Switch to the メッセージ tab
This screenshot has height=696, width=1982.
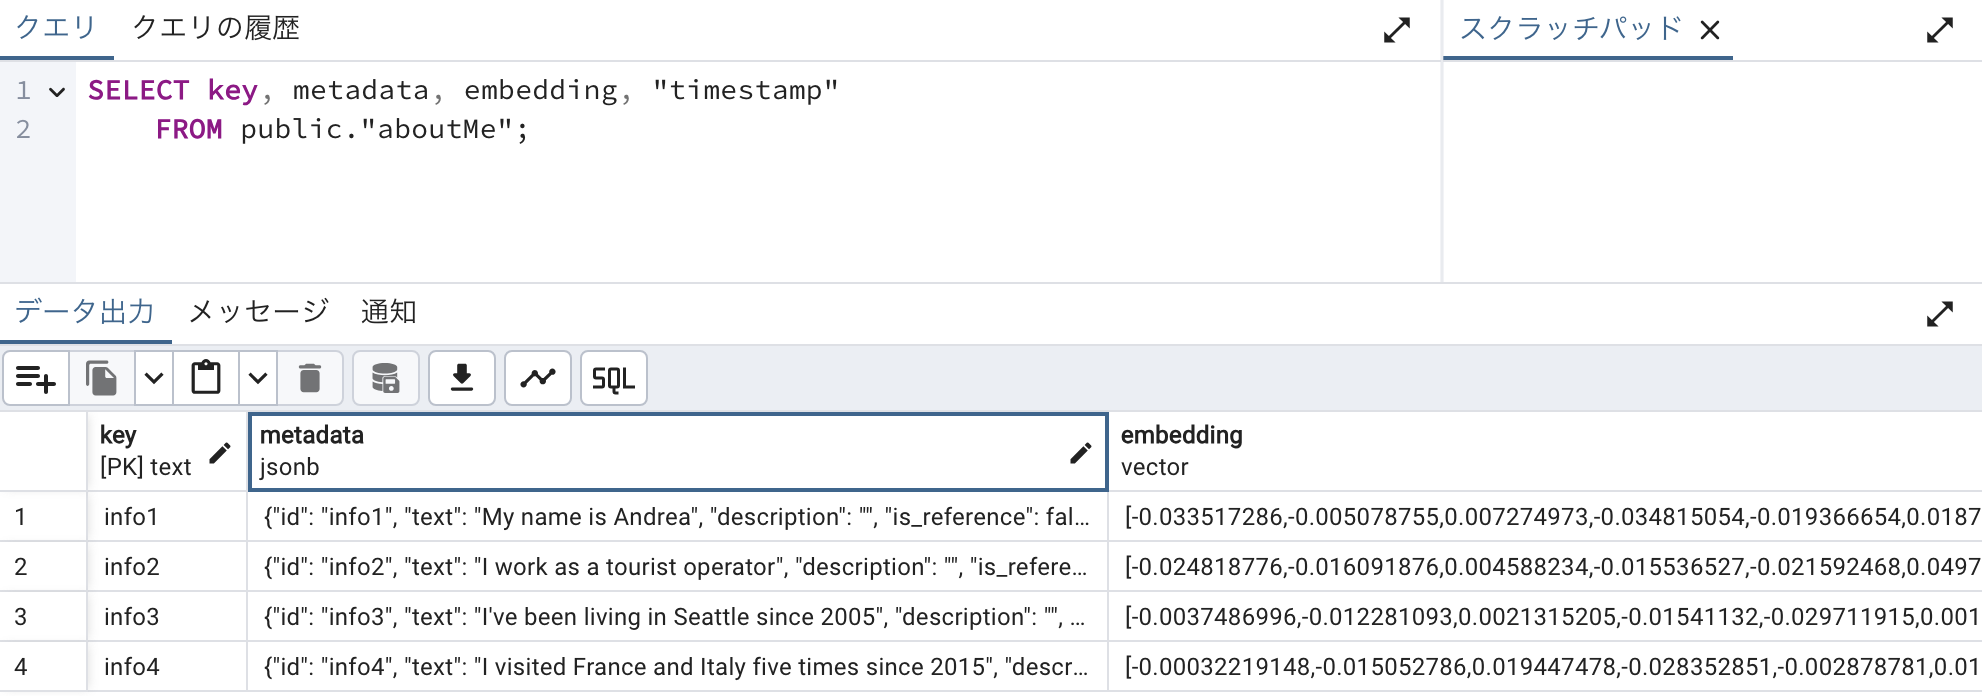[x=257, y=312]
